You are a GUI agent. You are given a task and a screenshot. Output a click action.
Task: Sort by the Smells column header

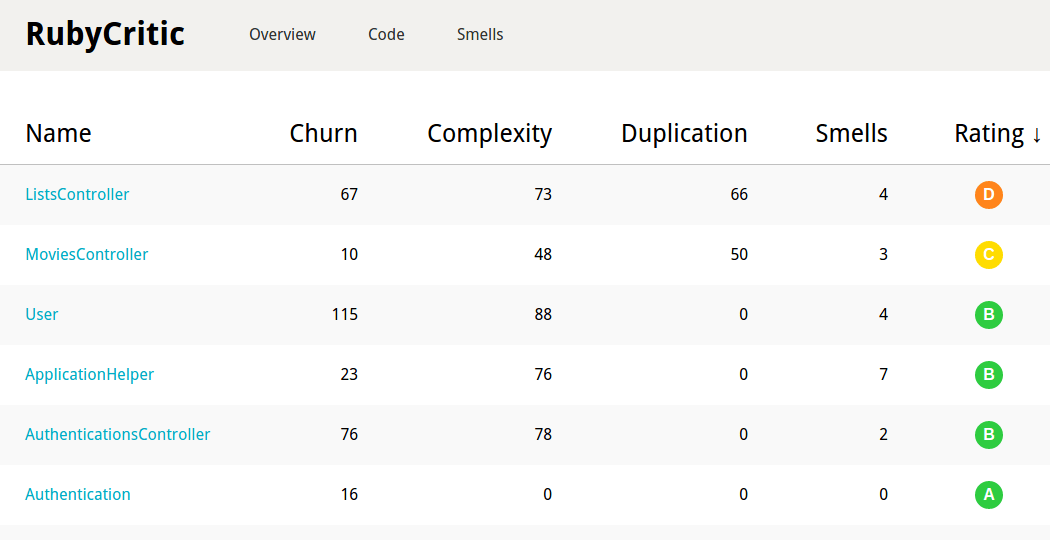click(851, 134)
